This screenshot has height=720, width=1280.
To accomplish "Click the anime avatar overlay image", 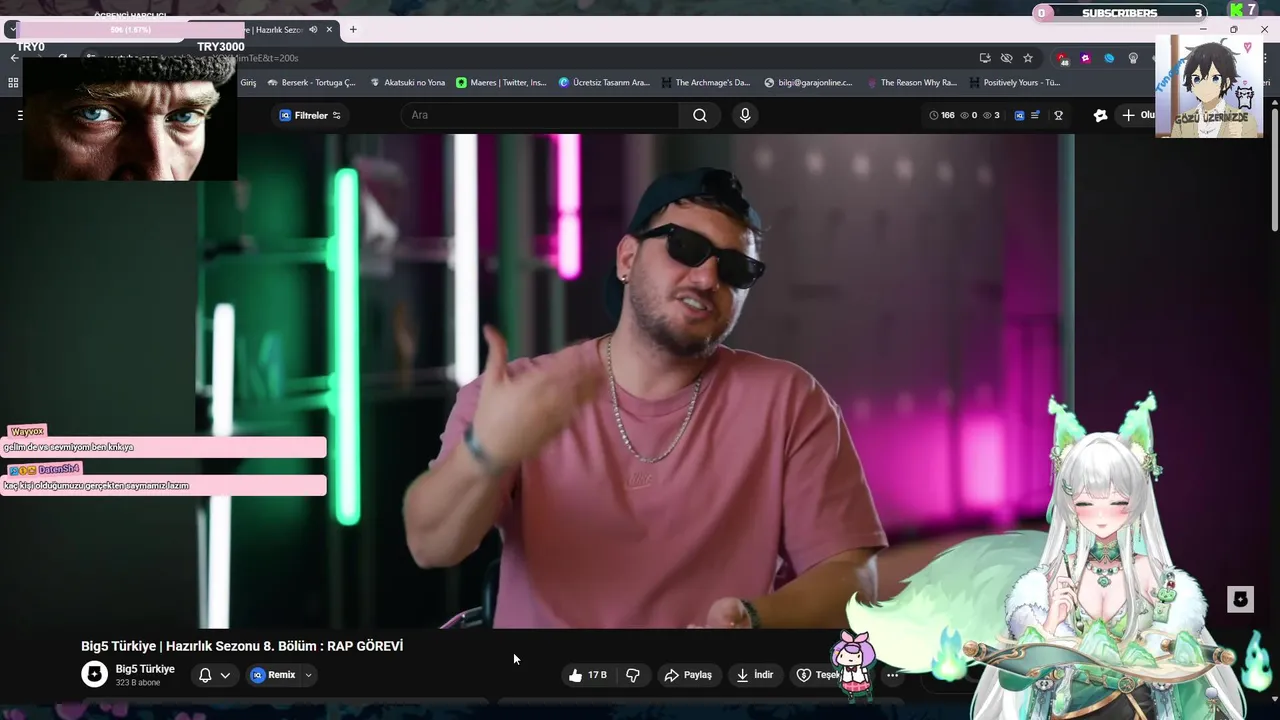I will [1208, 86].
